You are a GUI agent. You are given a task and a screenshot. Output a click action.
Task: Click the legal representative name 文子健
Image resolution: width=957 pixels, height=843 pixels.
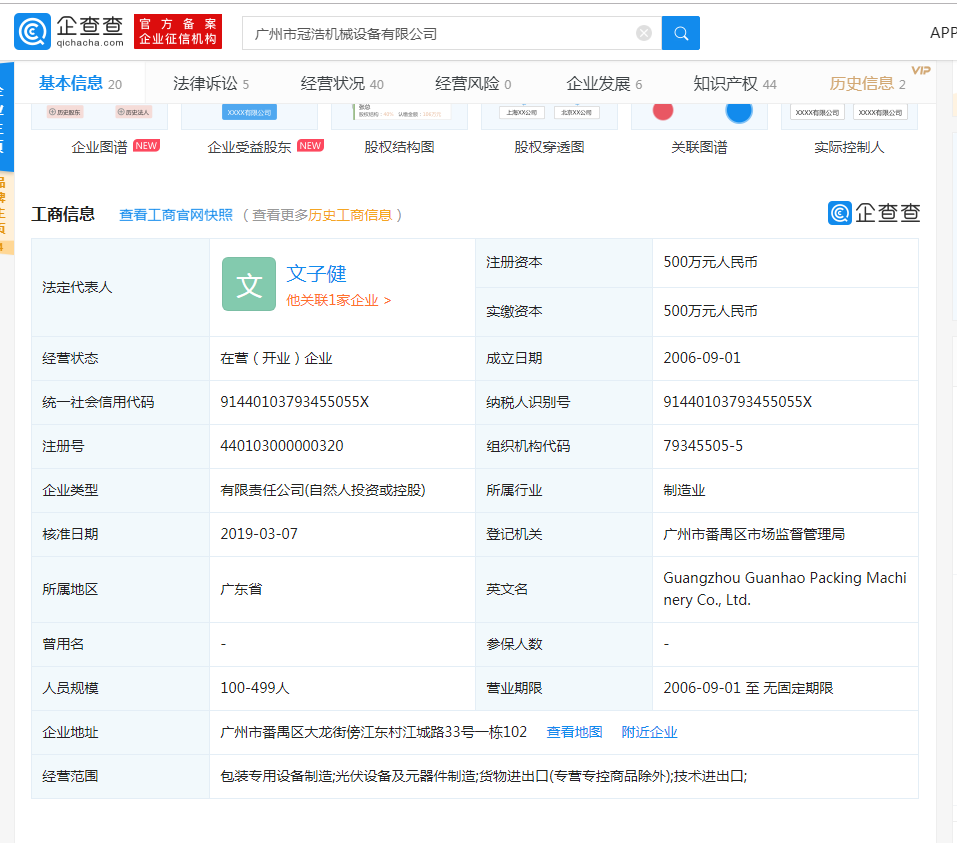[x=316, y=274]
